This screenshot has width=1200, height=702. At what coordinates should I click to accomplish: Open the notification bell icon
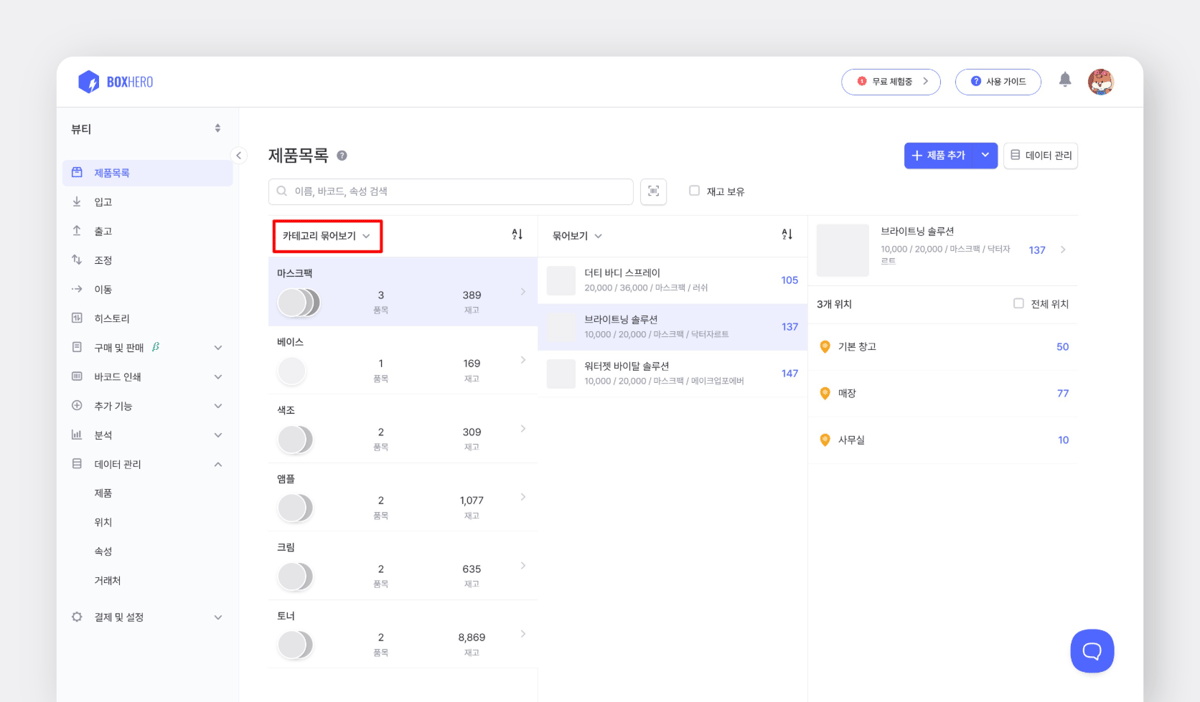1064,82
